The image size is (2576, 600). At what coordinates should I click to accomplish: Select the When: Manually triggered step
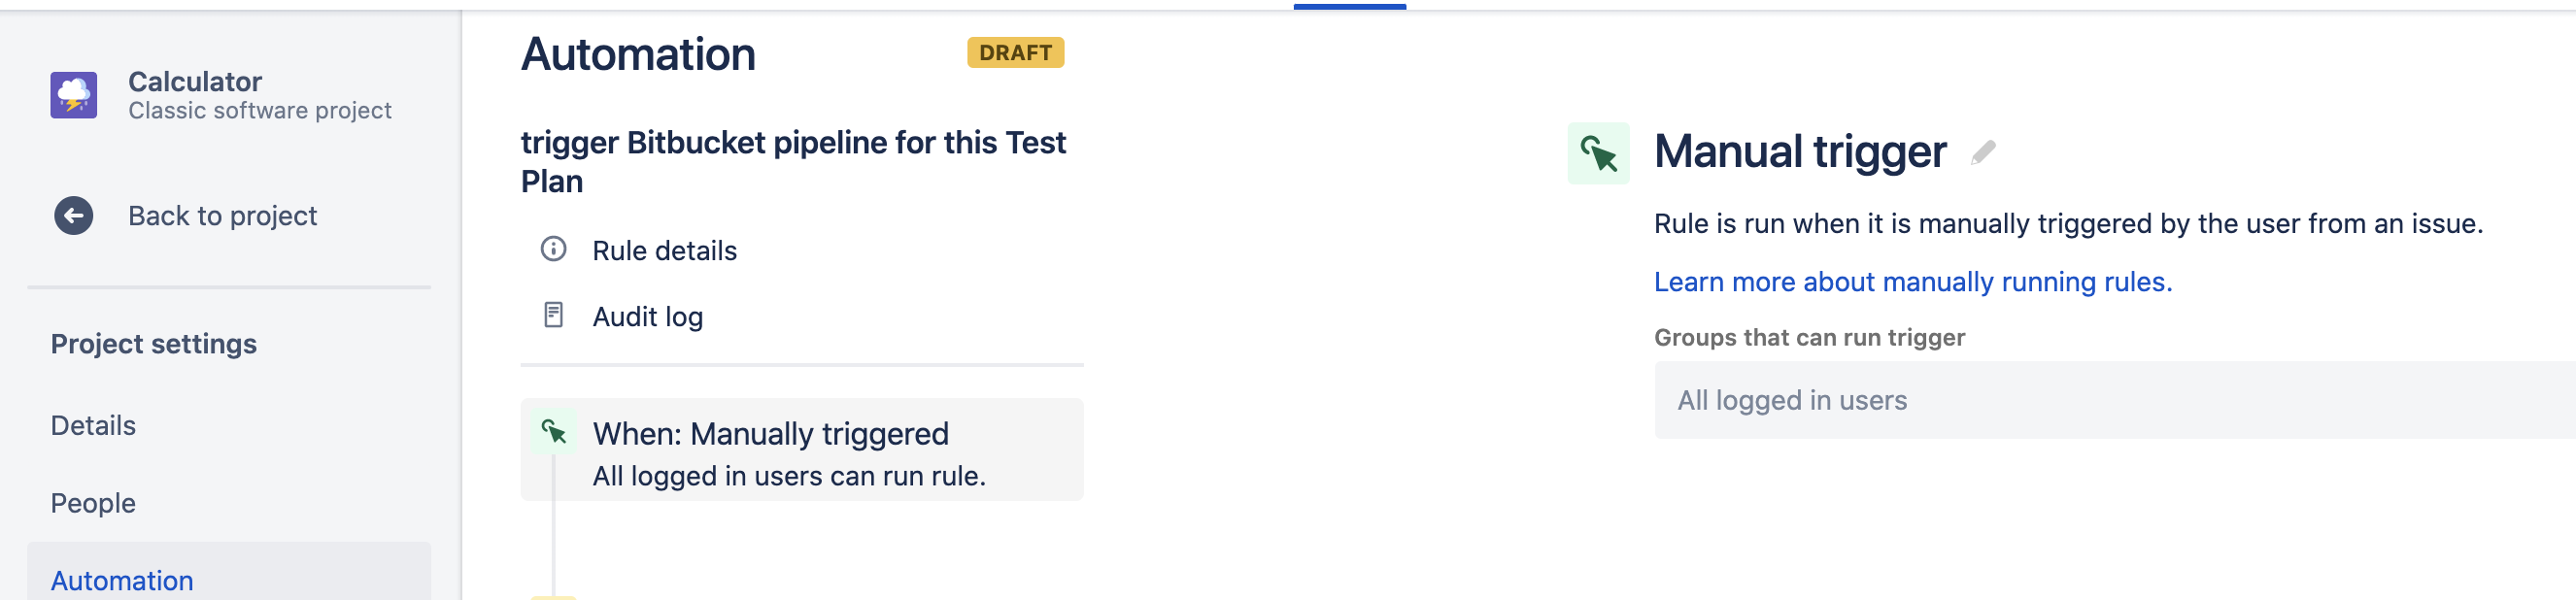point(801,450)
